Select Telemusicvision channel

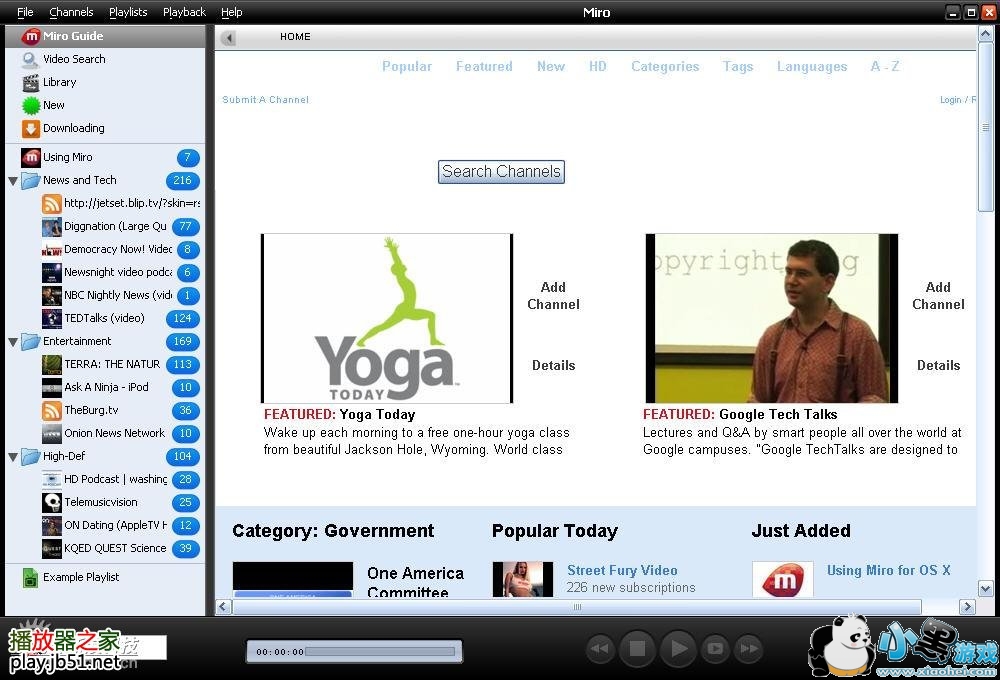(x=121, y=502)
